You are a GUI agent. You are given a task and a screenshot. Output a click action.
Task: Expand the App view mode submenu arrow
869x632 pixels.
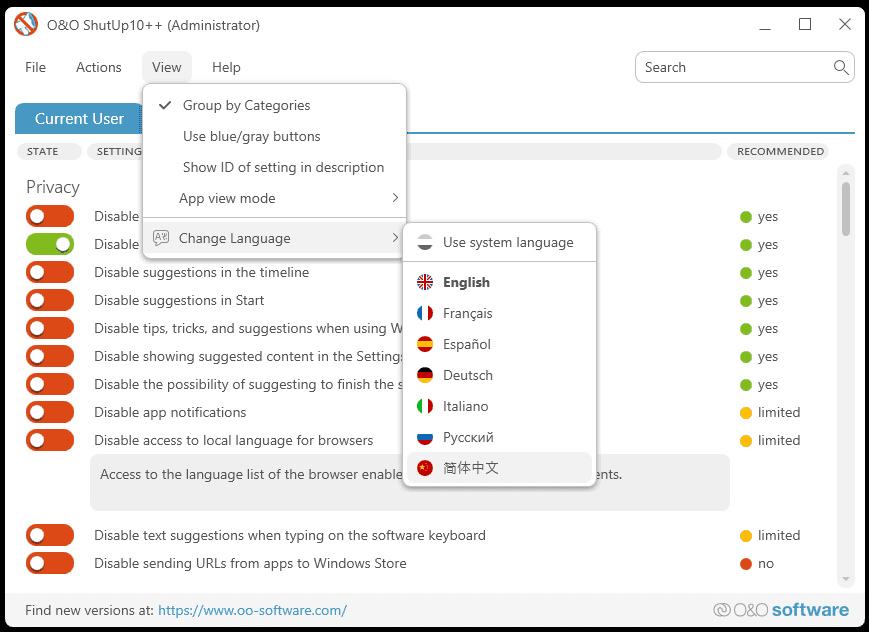(395, 198)
